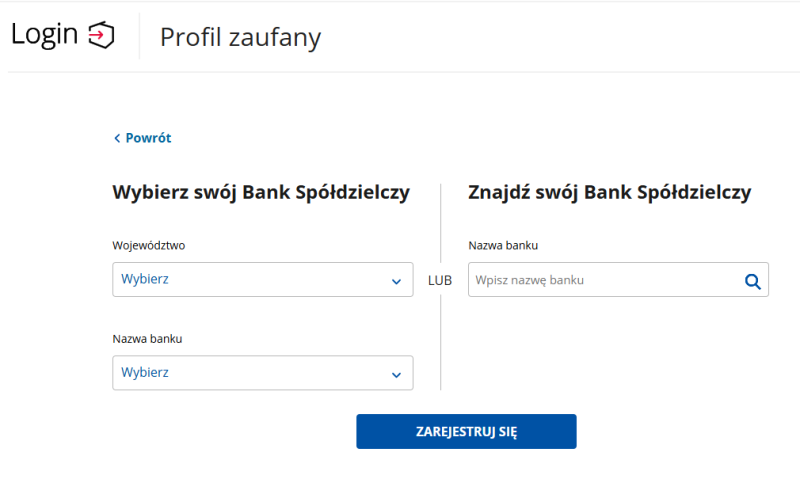
Task: Click the Województwo field label
Action: (148, 245)
